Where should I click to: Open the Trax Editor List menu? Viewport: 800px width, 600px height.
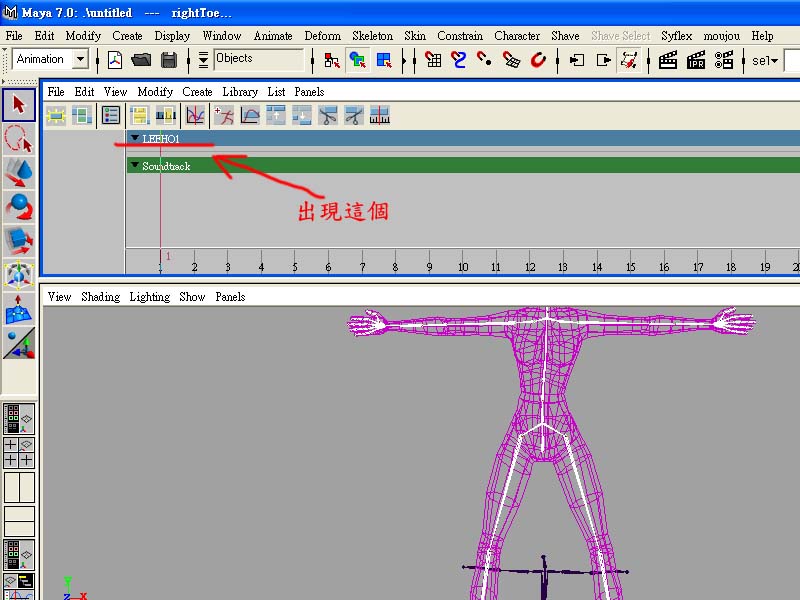(x=276, y=92)
